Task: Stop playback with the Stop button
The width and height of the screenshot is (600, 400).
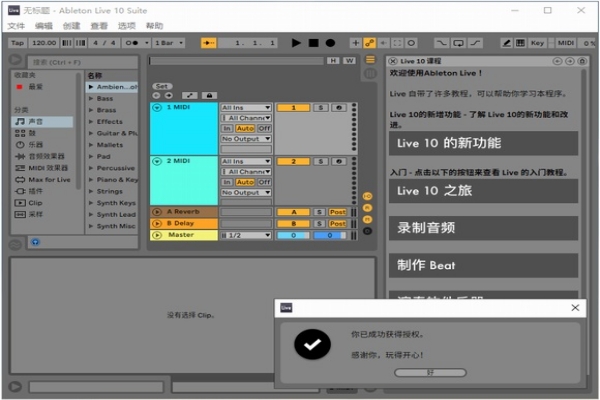Action: 313,43
